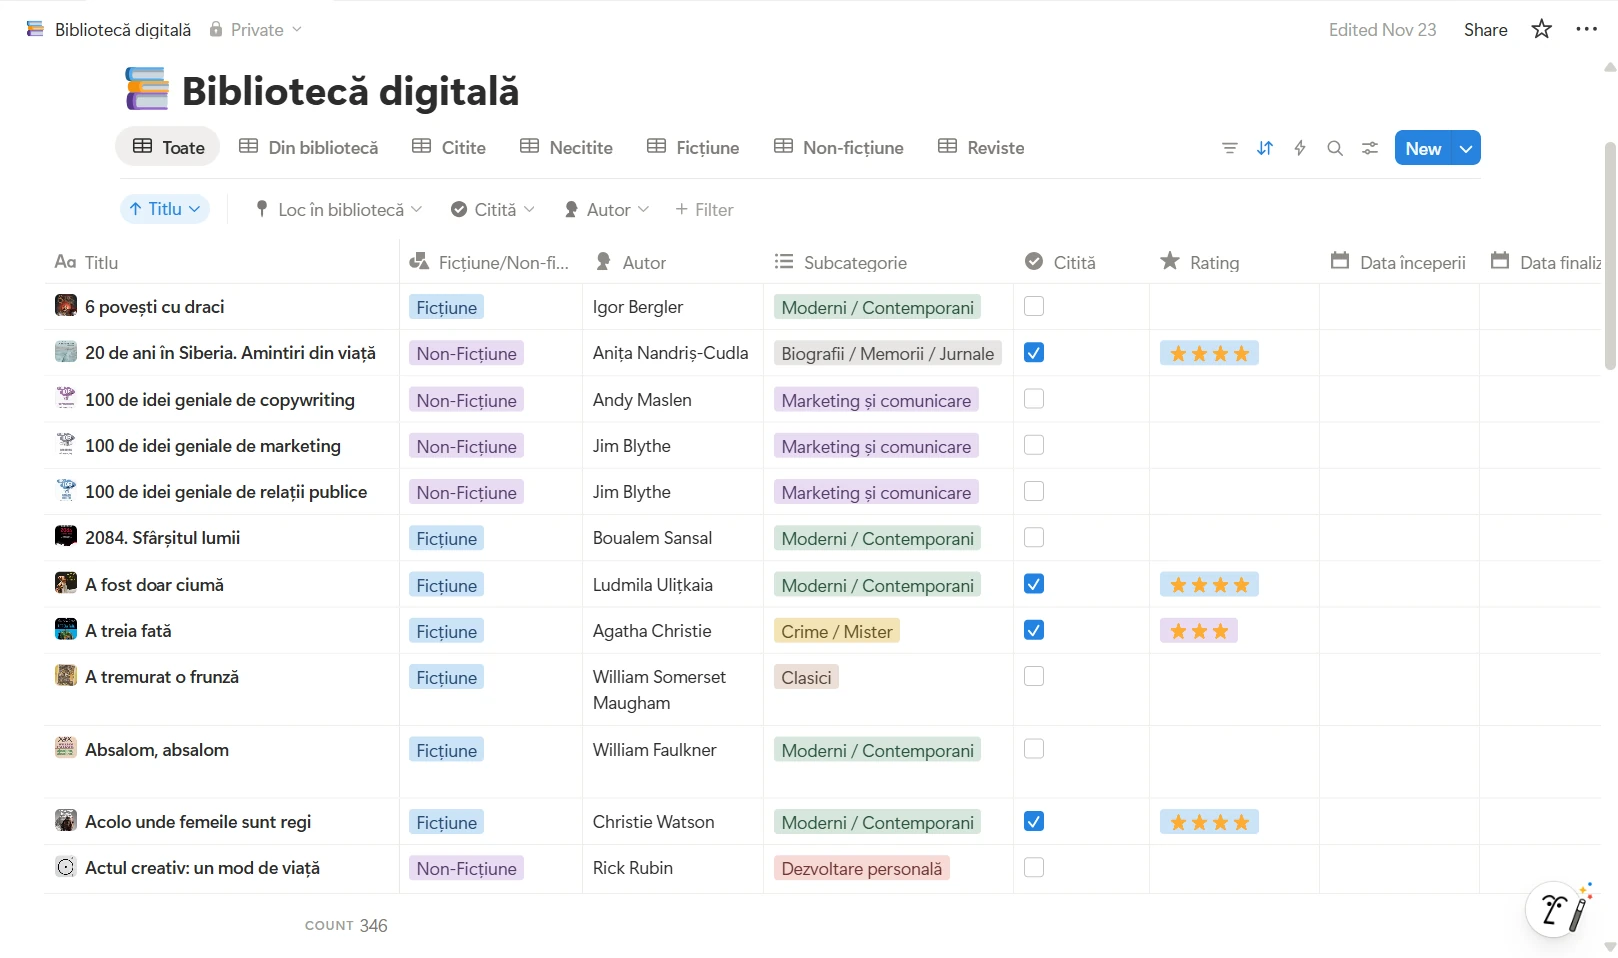Open the sort arrows icon
This screenshot has height=958, width=1618.
coord(1265,148)
